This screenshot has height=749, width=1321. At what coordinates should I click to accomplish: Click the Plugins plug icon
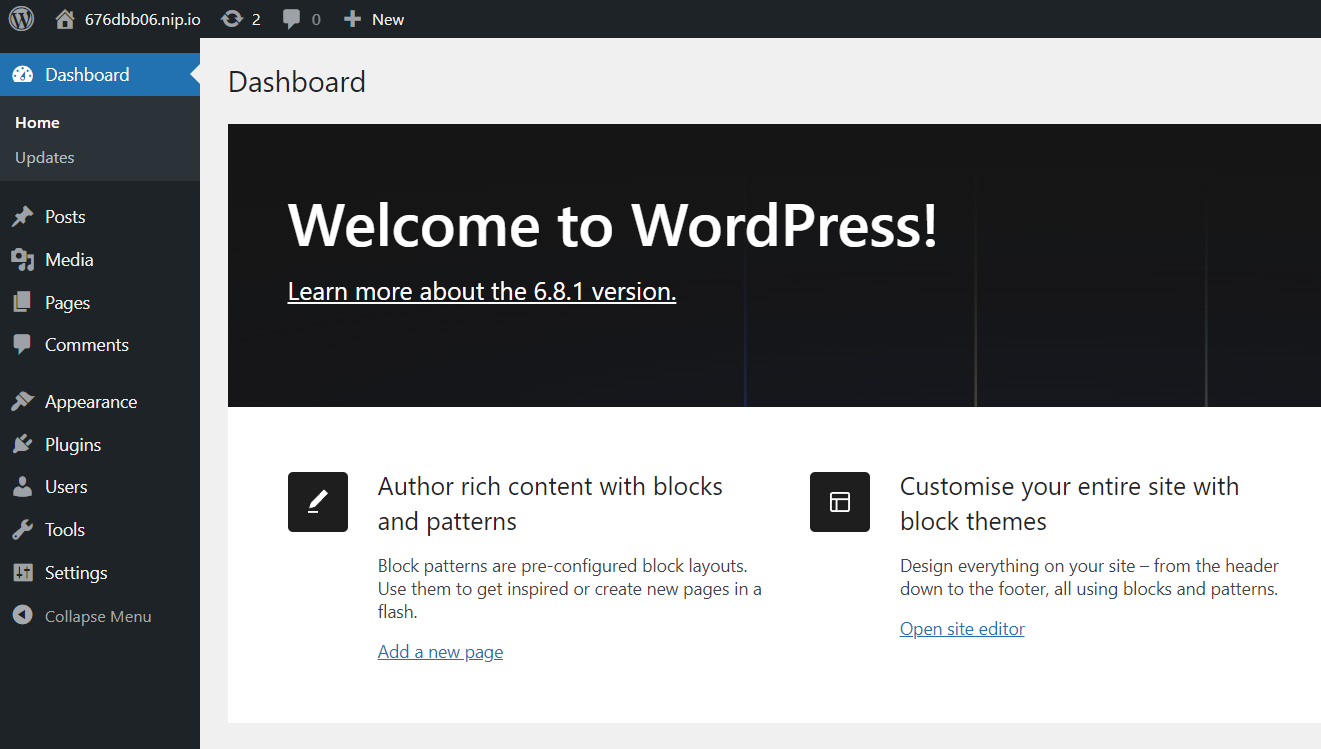(x=22, y=445)
